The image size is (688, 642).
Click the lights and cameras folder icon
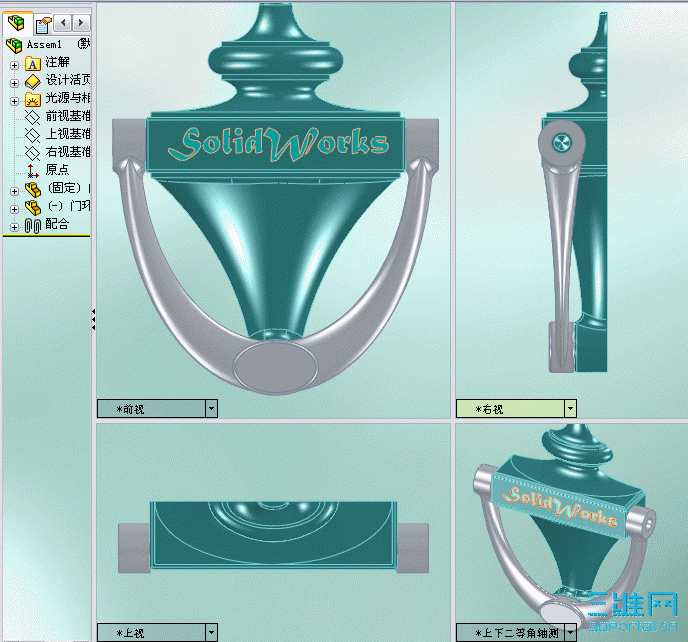click(x=33, y=100)
